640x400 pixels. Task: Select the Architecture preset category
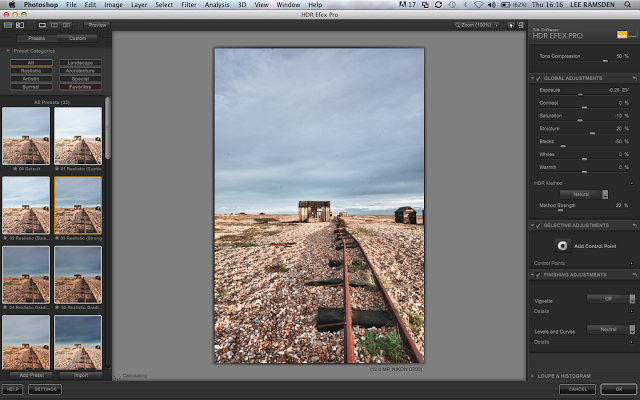tap(80, 71)
